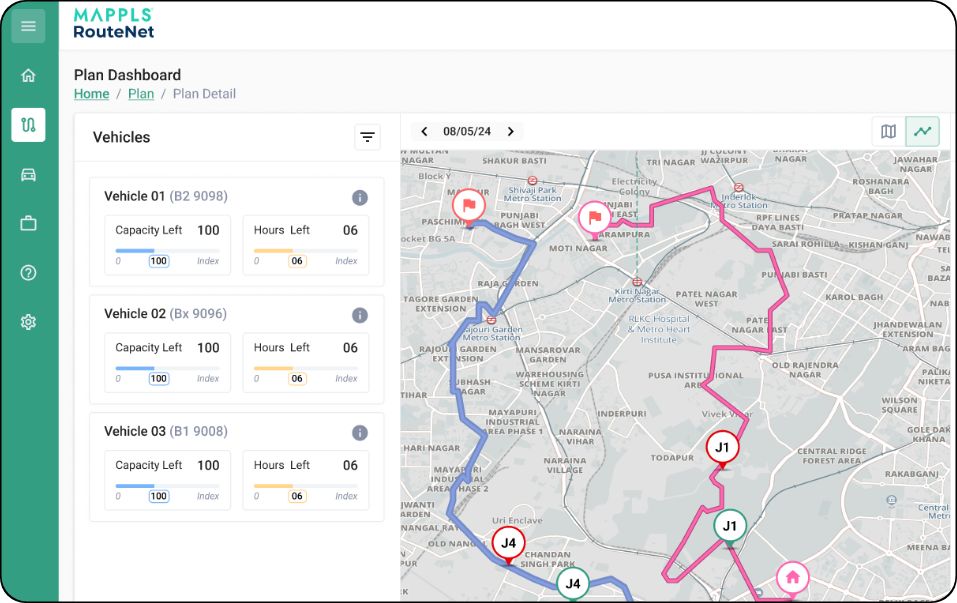Go to previous date arrow
The image size is (957, 603).
coord(424,132)
